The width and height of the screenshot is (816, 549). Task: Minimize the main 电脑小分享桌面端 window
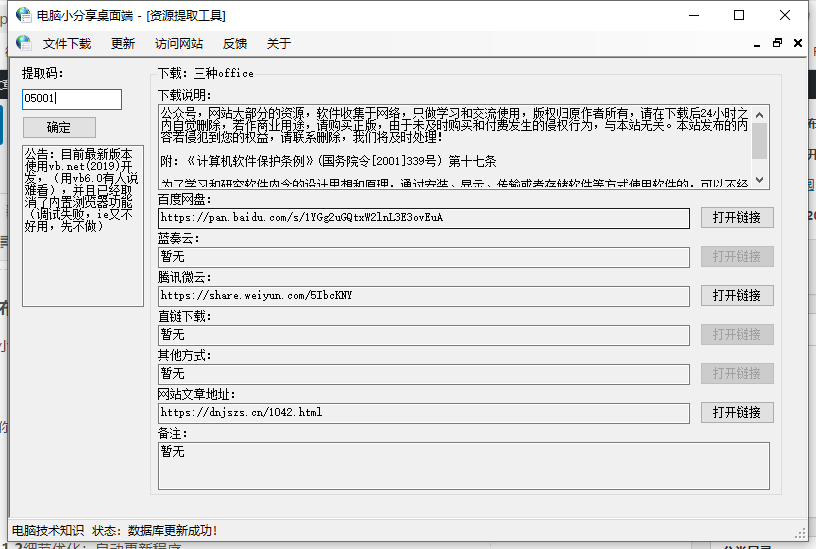pyautogui.click(x=694, y=15)
